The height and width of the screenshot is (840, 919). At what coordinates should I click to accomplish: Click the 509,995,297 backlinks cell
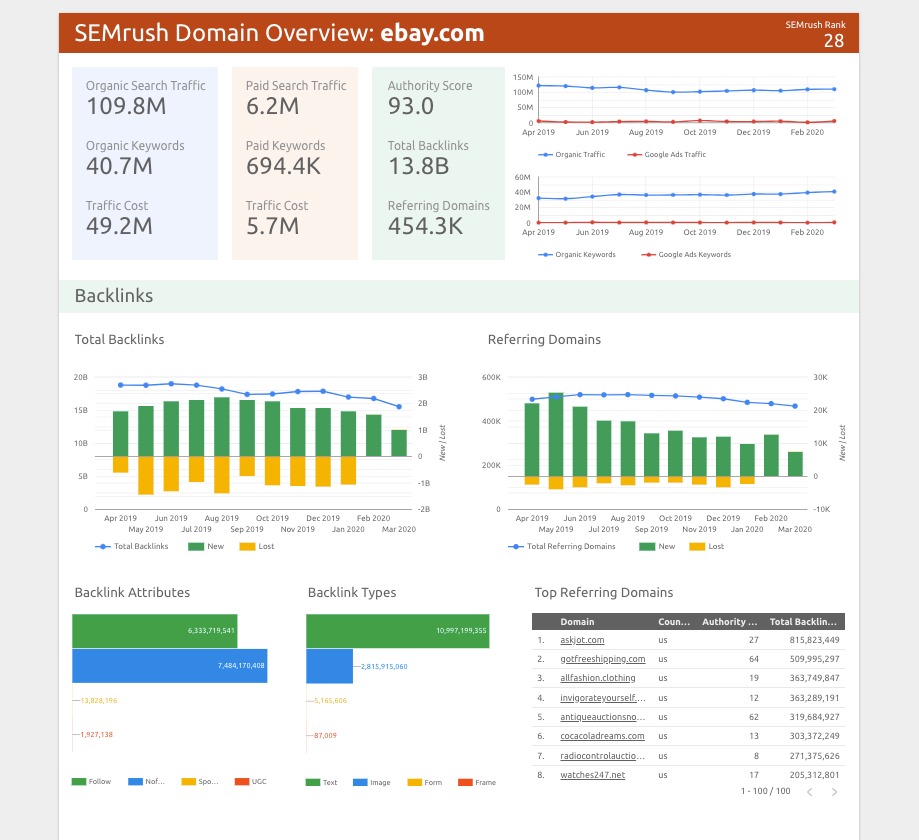[x=814, y=659]
